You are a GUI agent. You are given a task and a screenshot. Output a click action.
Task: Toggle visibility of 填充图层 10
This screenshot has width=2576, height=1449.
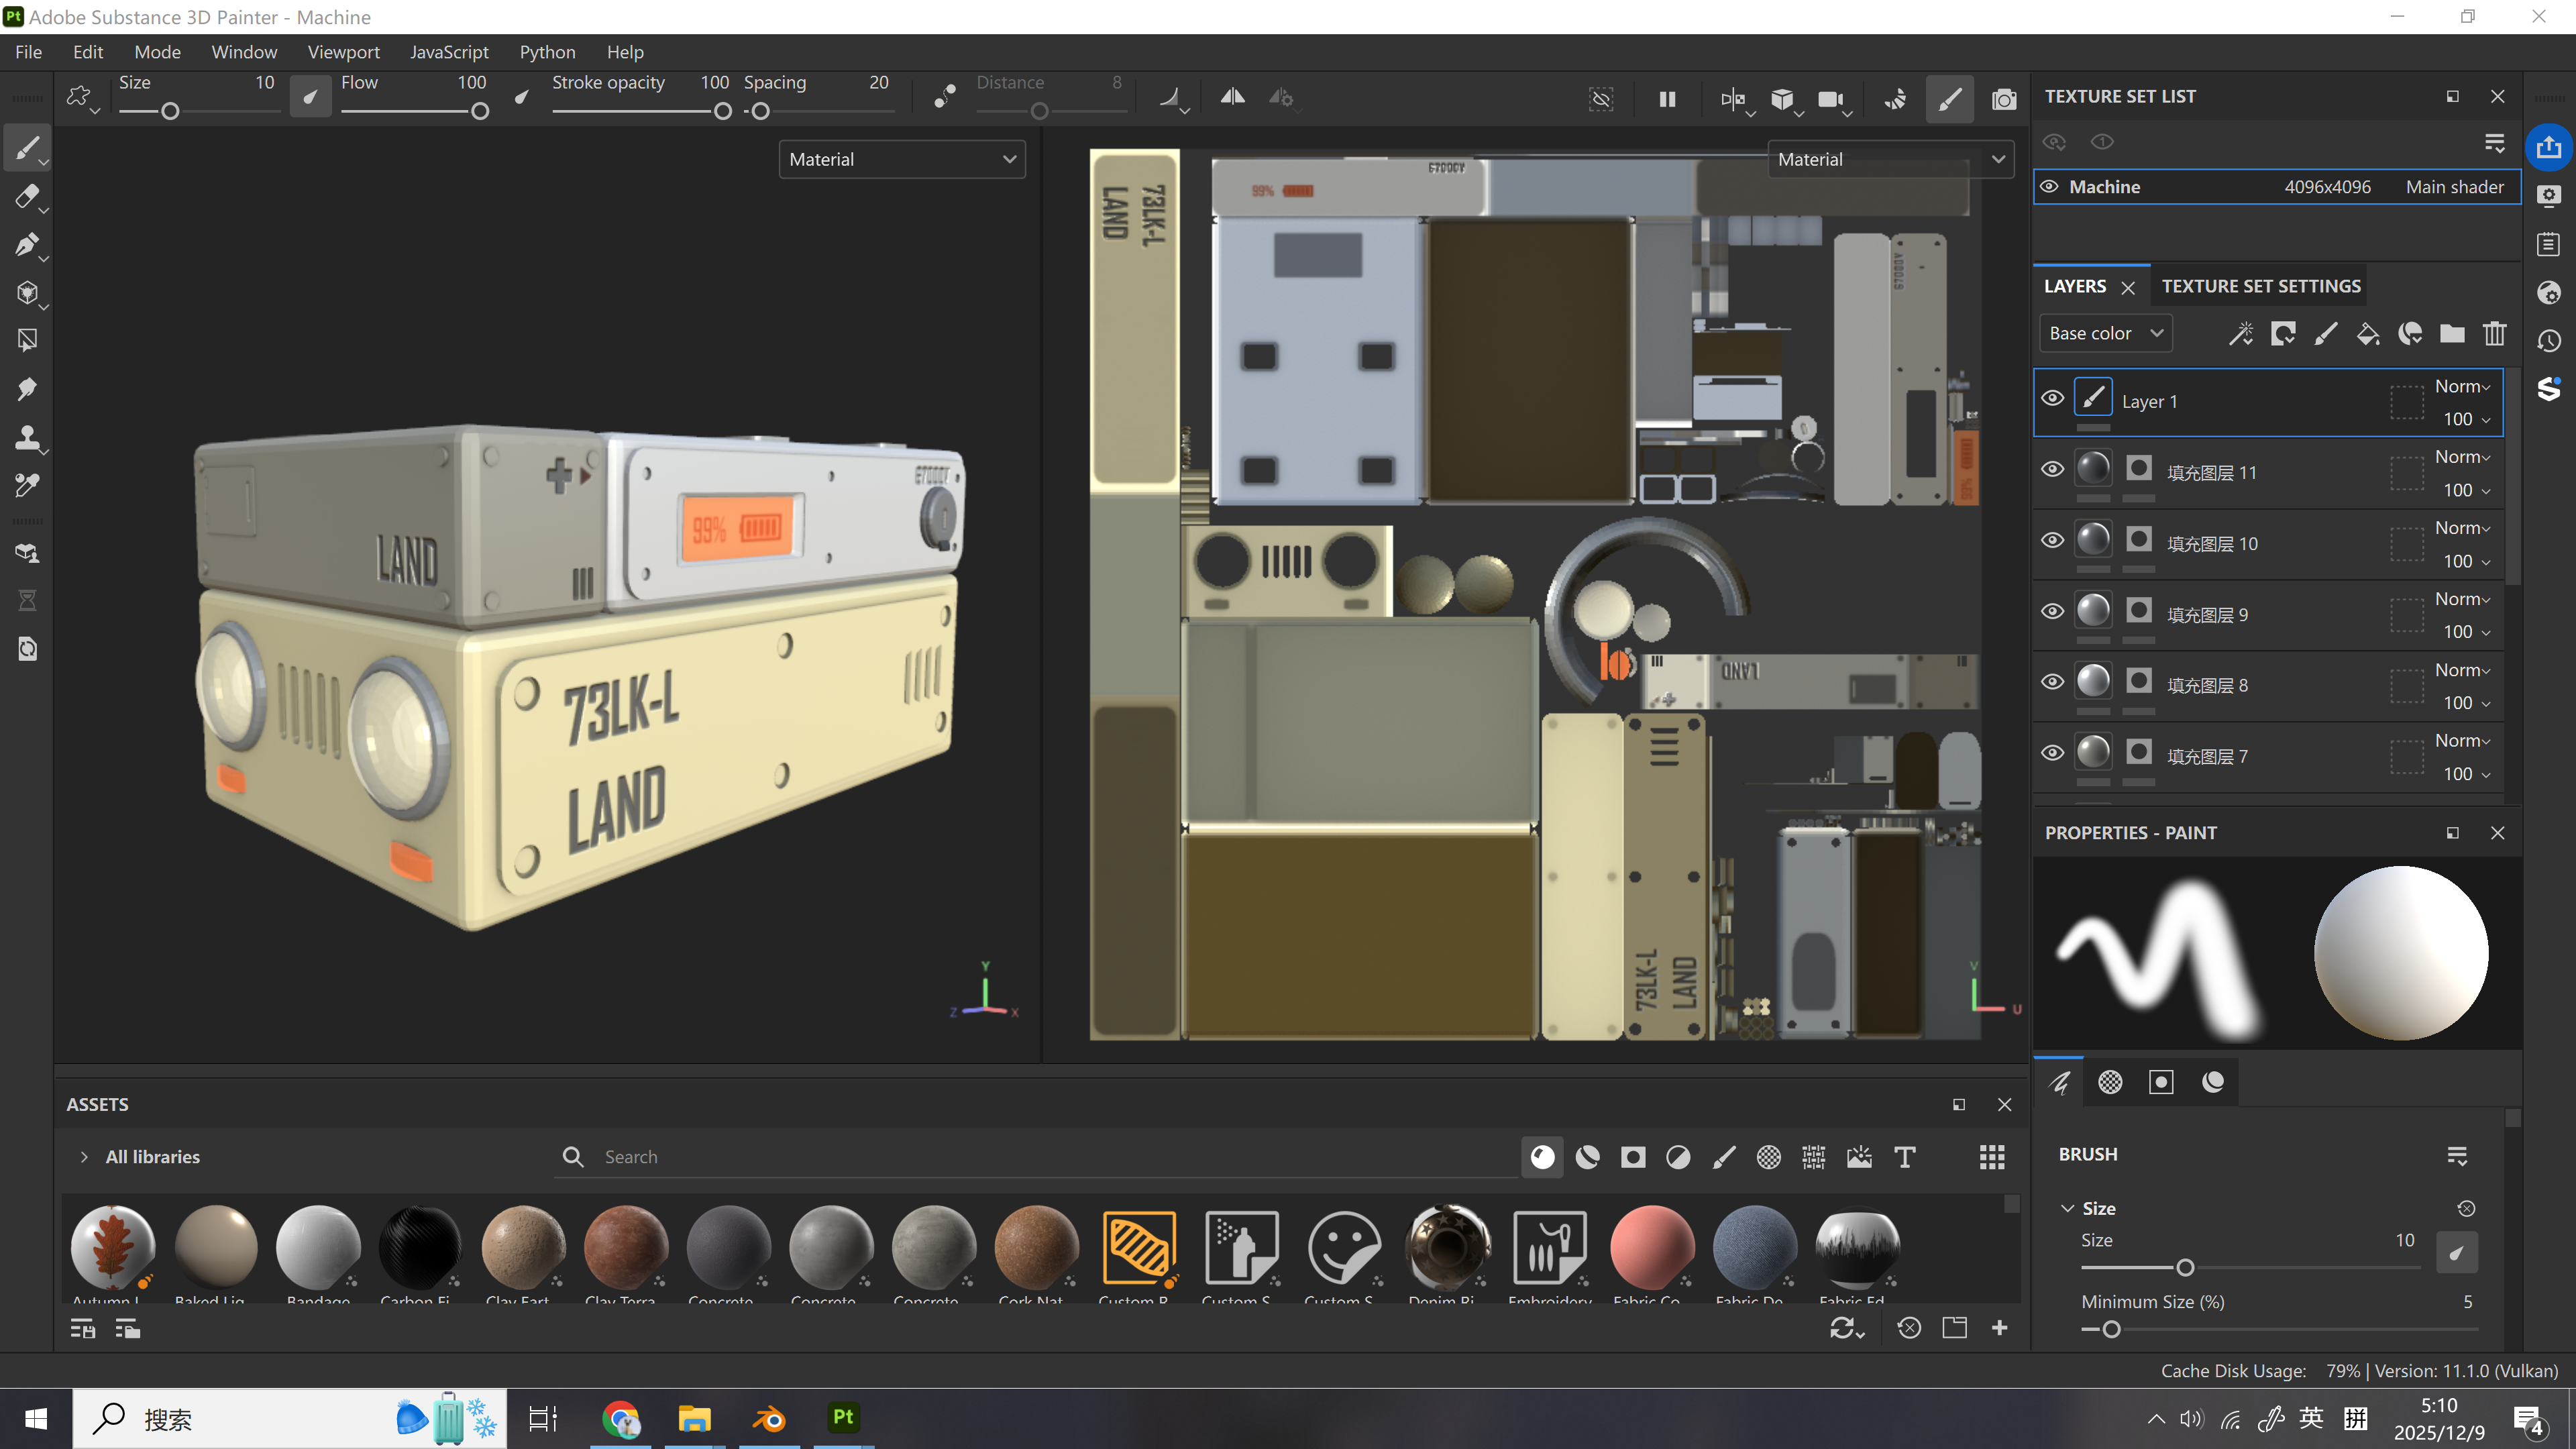(x=2052, y=541)
